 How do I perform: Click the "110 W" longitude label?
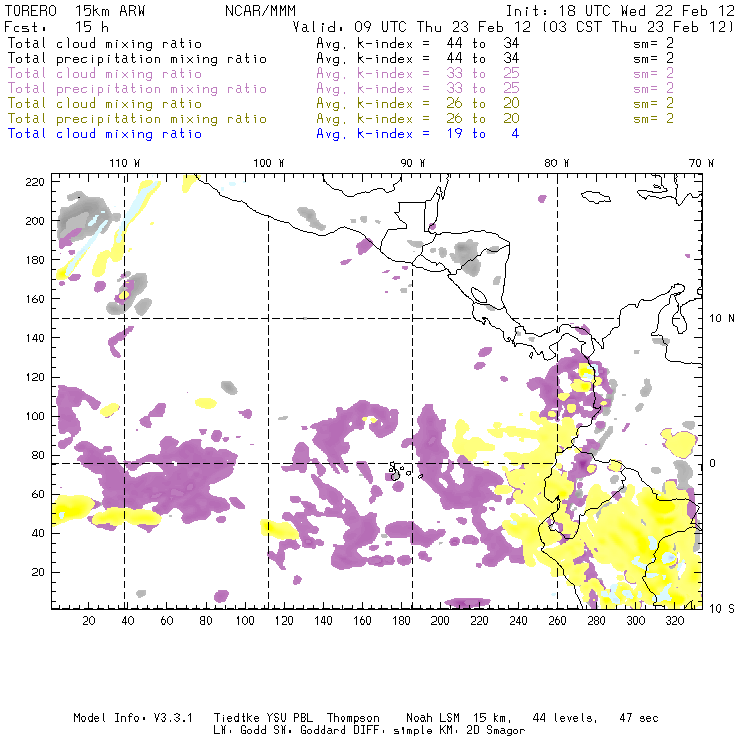point(125,163)
